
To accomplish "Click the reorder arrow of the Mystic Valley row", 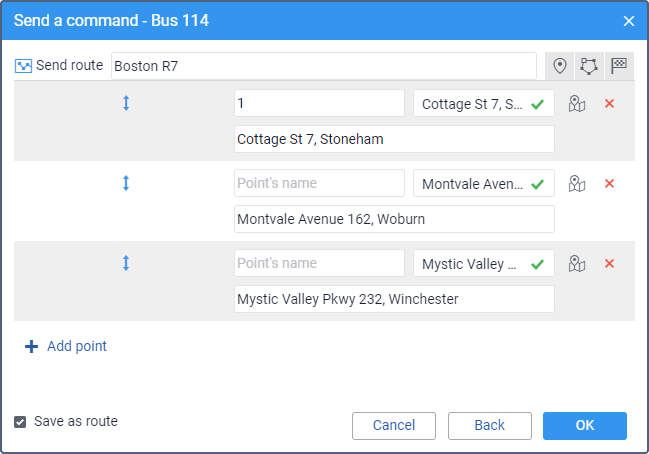I will pyautogui.click(x=126, y=263).
